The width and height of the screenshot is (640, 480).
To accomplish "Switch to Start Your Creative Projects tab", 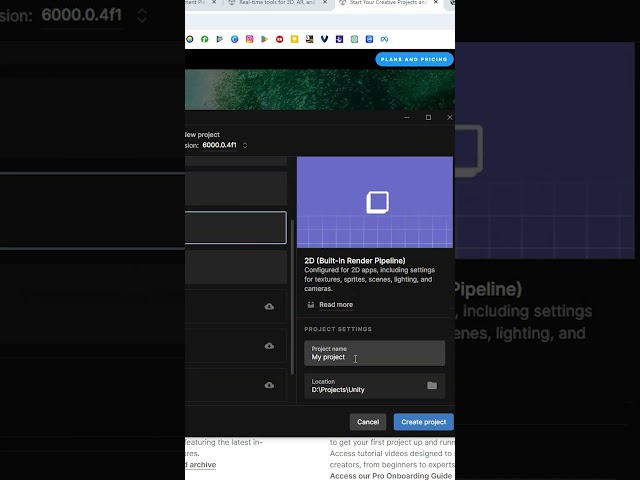I will coord(388,3).
